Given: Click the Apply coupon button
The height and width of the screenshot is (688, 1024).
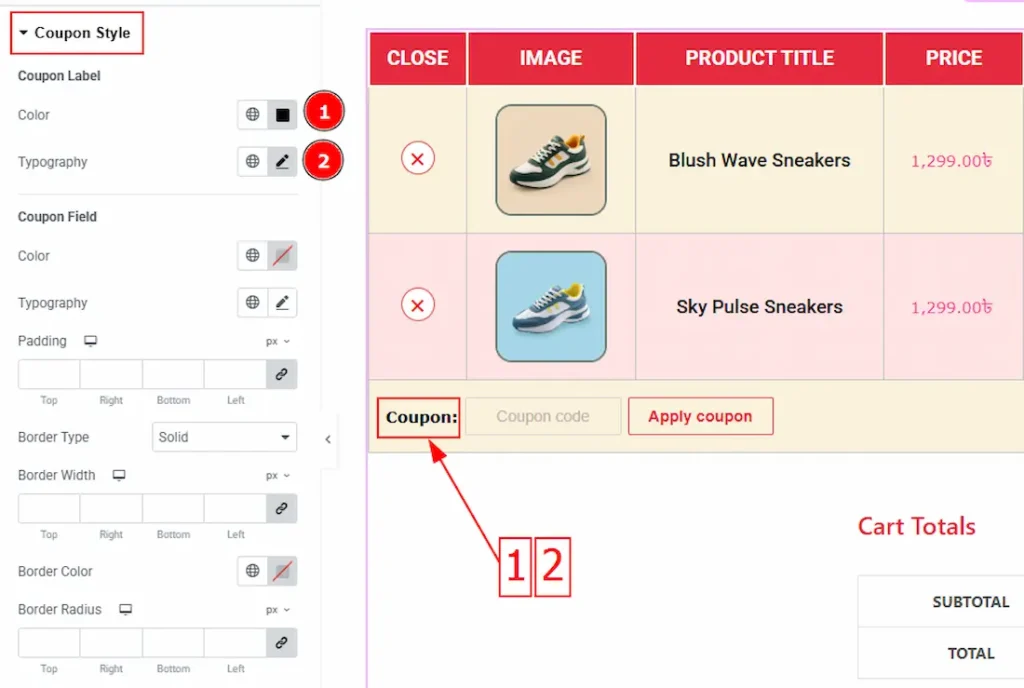Looking at the screenshot, I should pos(700,416).
